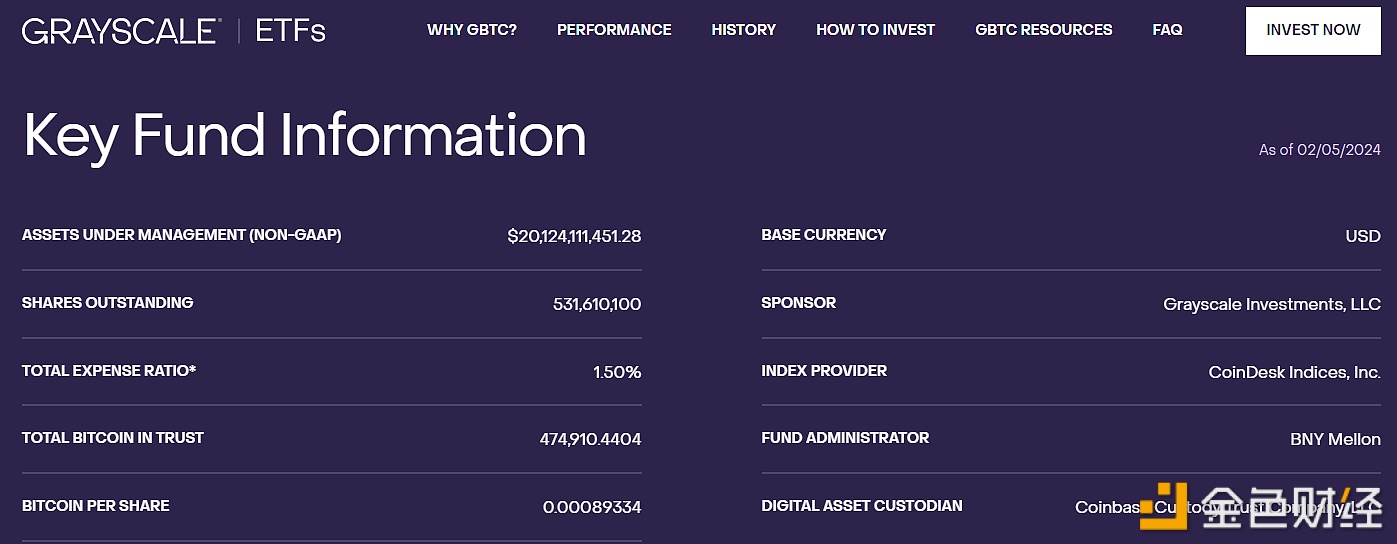Image resolution: width=1397 pixels, height=544 pixels.
Task: Click the BASE CURRENCY label
Action: [x=824, y=235]
